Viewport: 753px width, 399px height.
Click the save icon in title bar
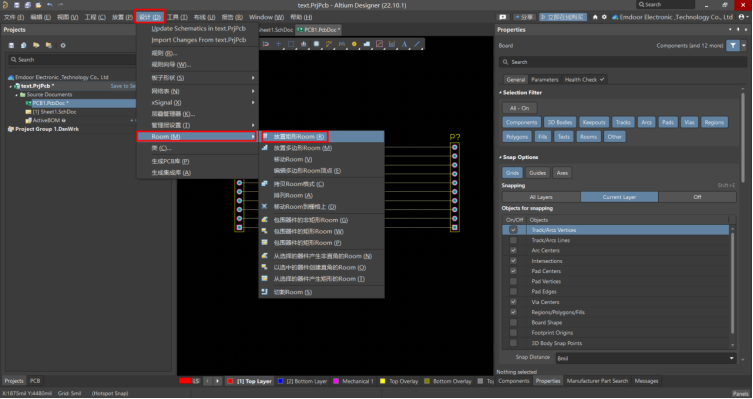point(16,5)
